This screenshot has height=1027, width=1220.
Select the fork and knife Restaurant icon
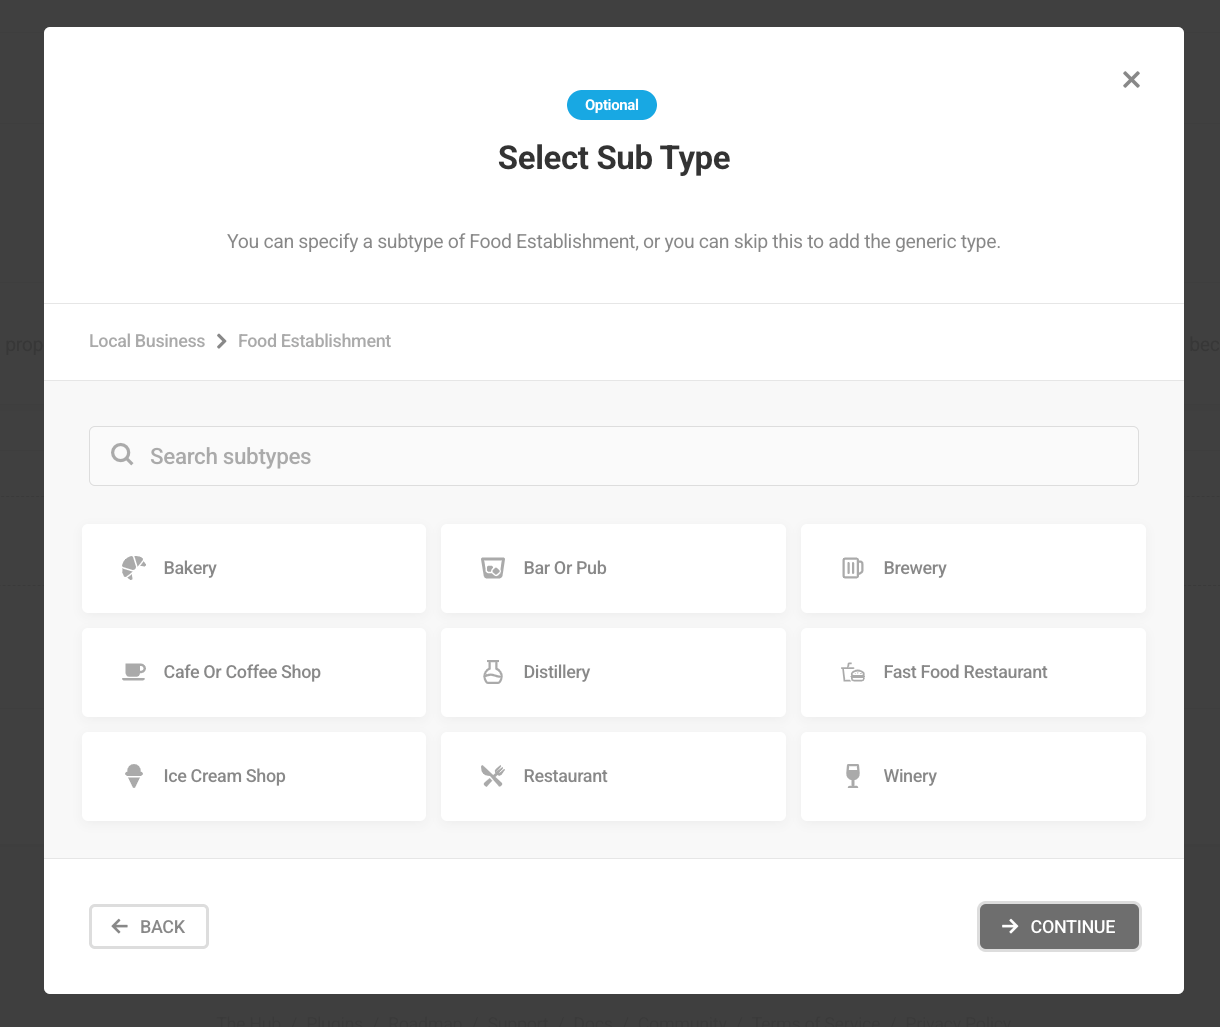coord(493,776)
